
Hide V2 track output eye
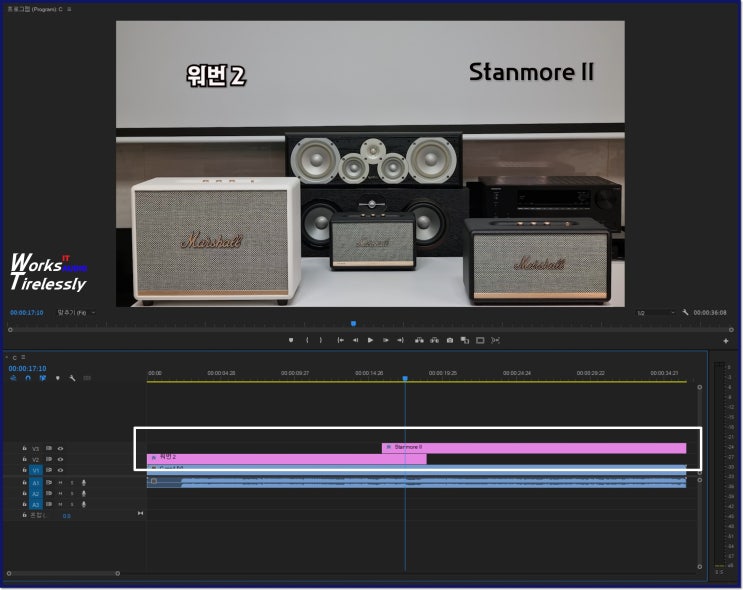click(60, 459)
